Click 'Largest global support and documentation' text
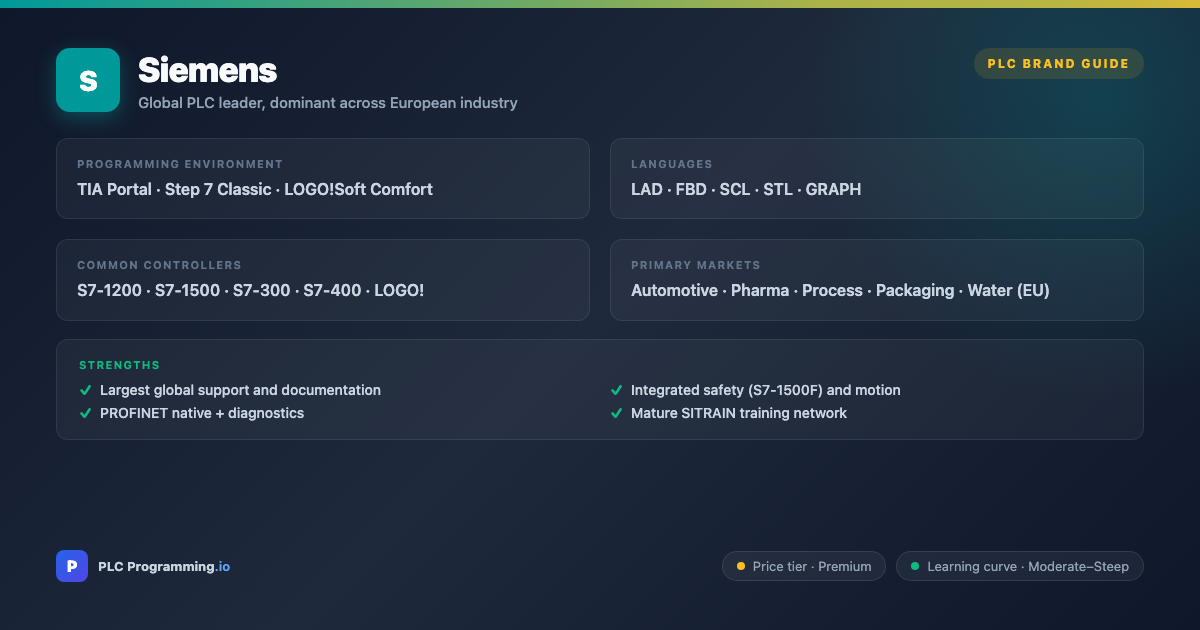The image size is (1200, 630). [x=240, y=390]
